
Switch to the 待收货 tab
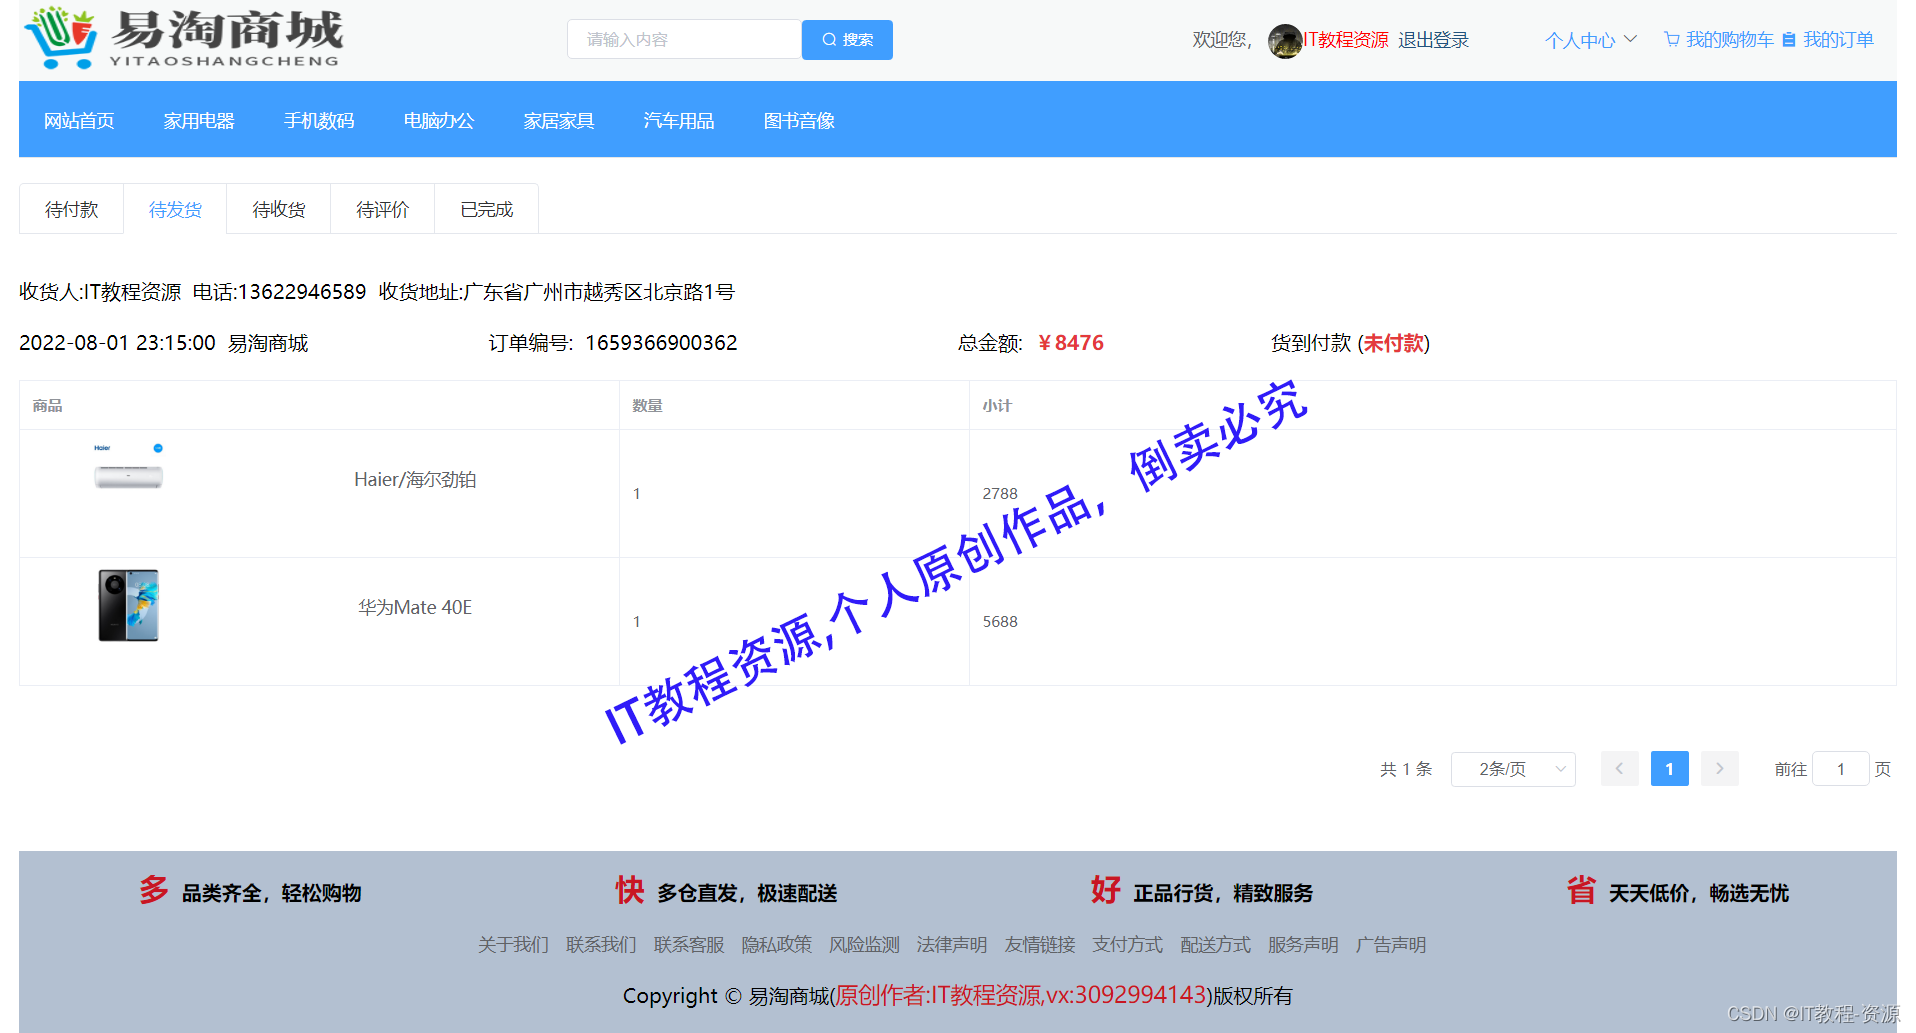(x=279, y=209)
